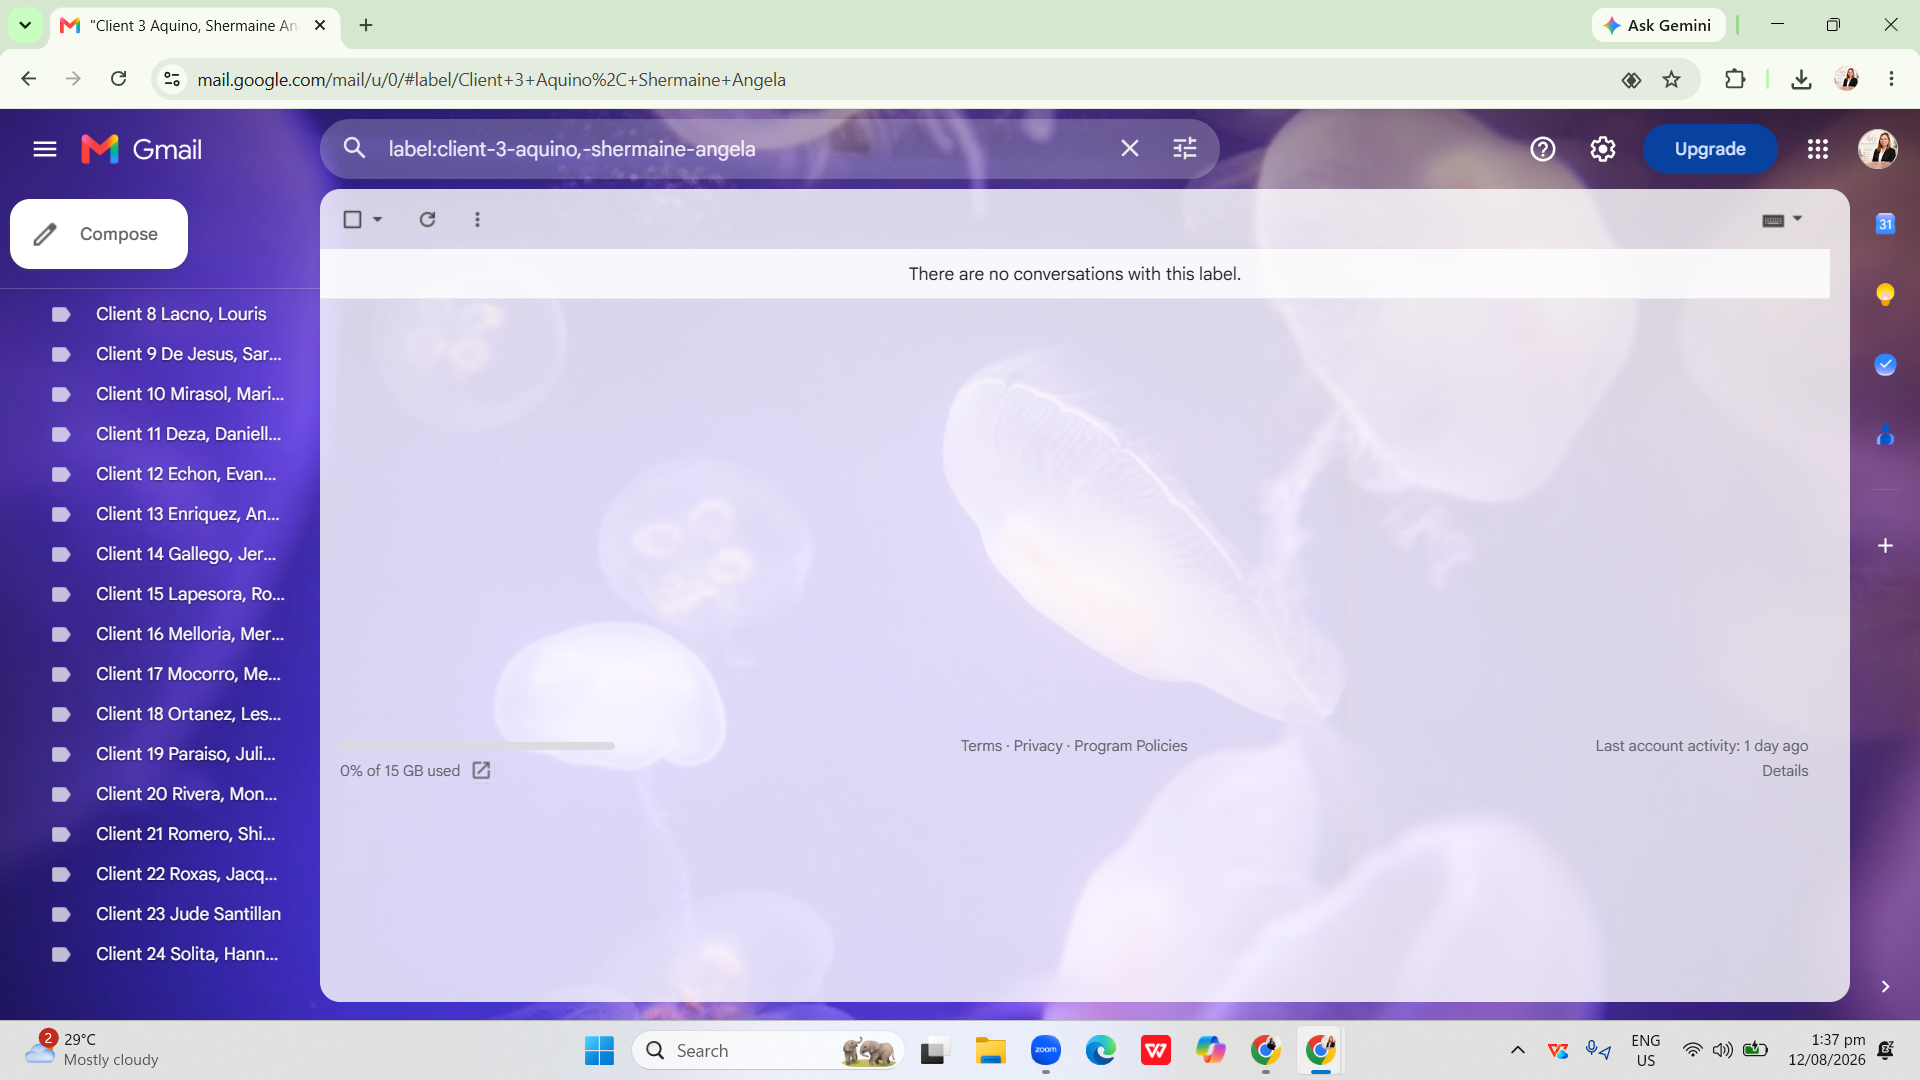Open Windows Start menu
Screen dimensions: 1920x1080
[599, 1051]
